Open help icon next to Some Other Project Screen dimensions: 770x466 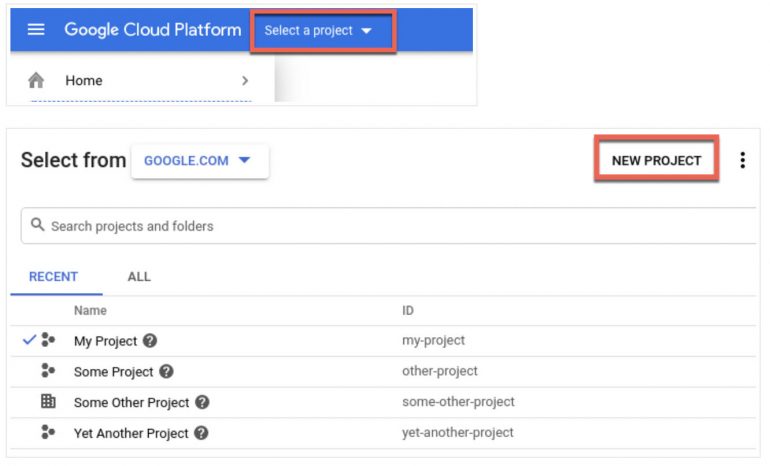click(x=202, y=402)
